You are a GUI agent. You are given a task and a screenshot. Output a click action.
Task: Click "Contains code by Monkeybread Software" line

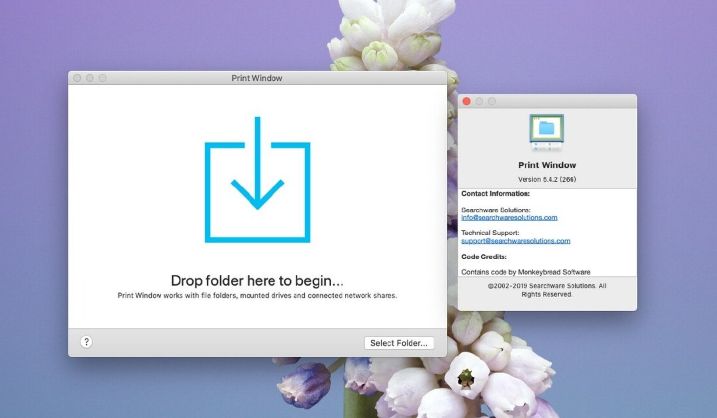pyautogui.click(x=525, y=272)
